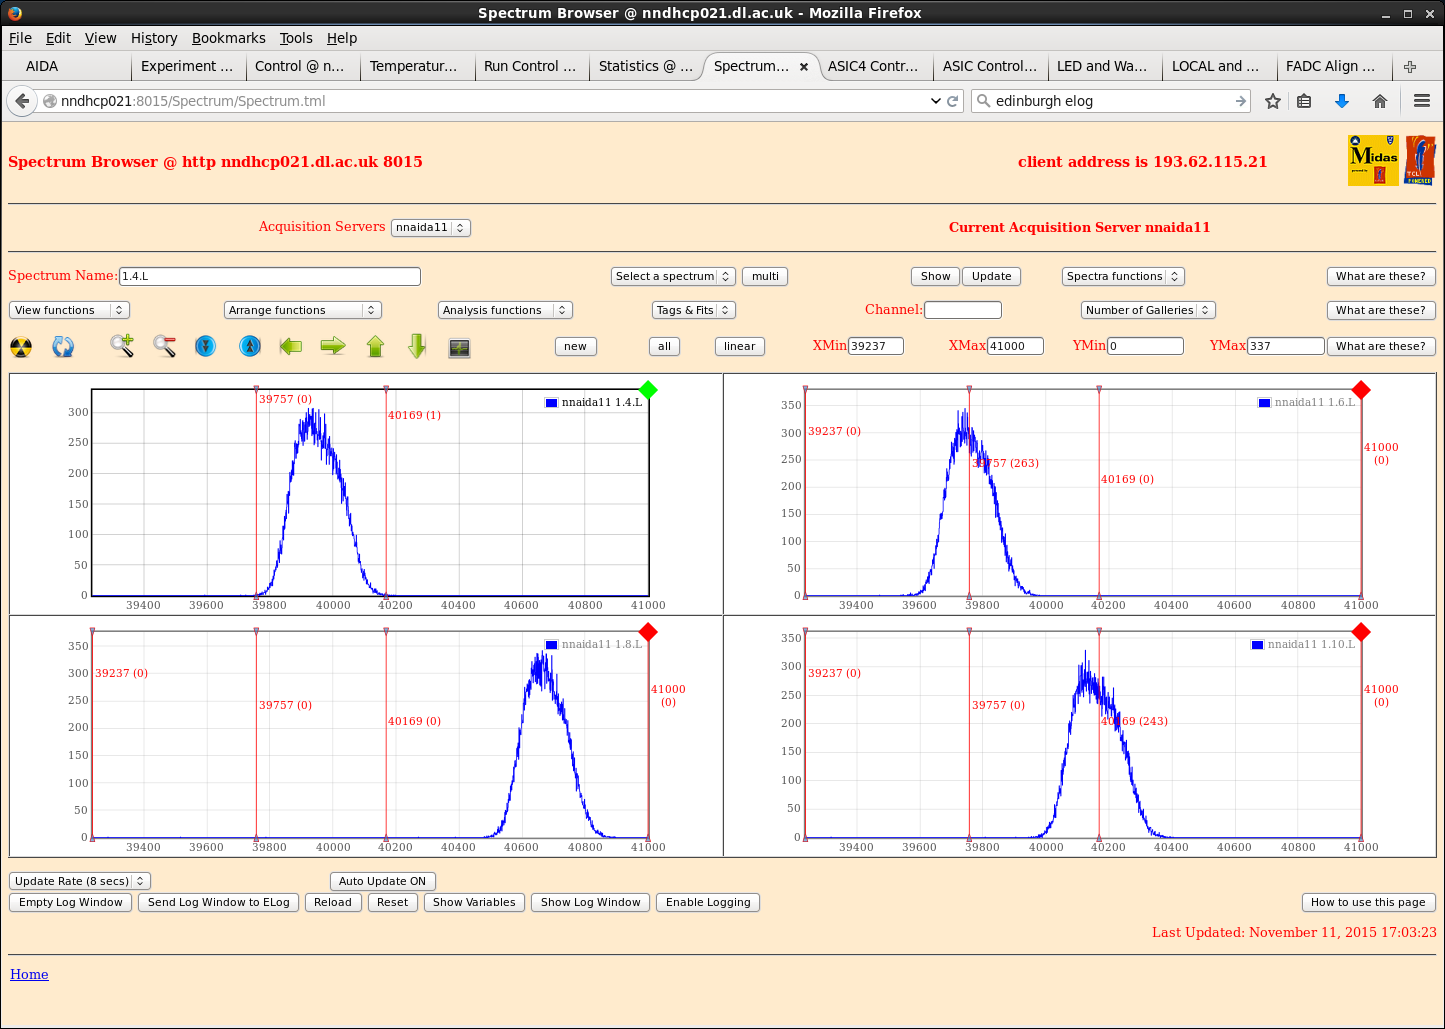Click the oscilloscope monitor icon
Viewport: 1445px width, 1029px height.
coord(459,347)
